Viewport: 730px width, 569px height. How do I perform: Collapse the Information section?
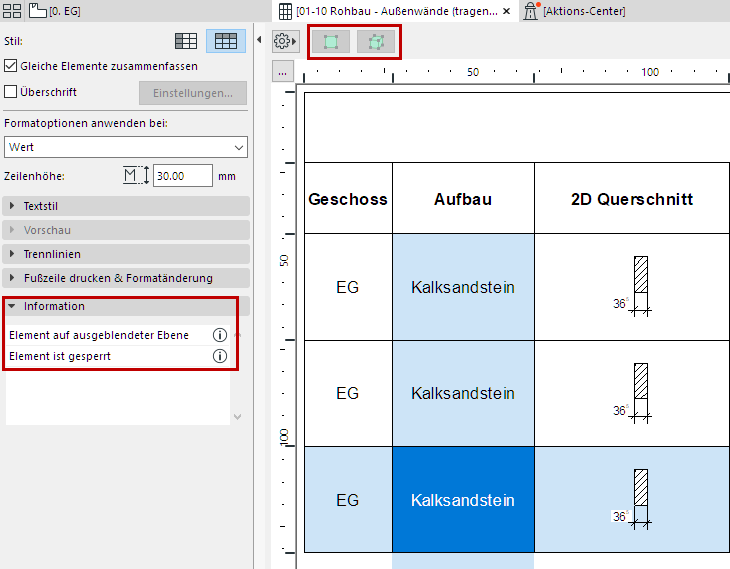point(126,306)
